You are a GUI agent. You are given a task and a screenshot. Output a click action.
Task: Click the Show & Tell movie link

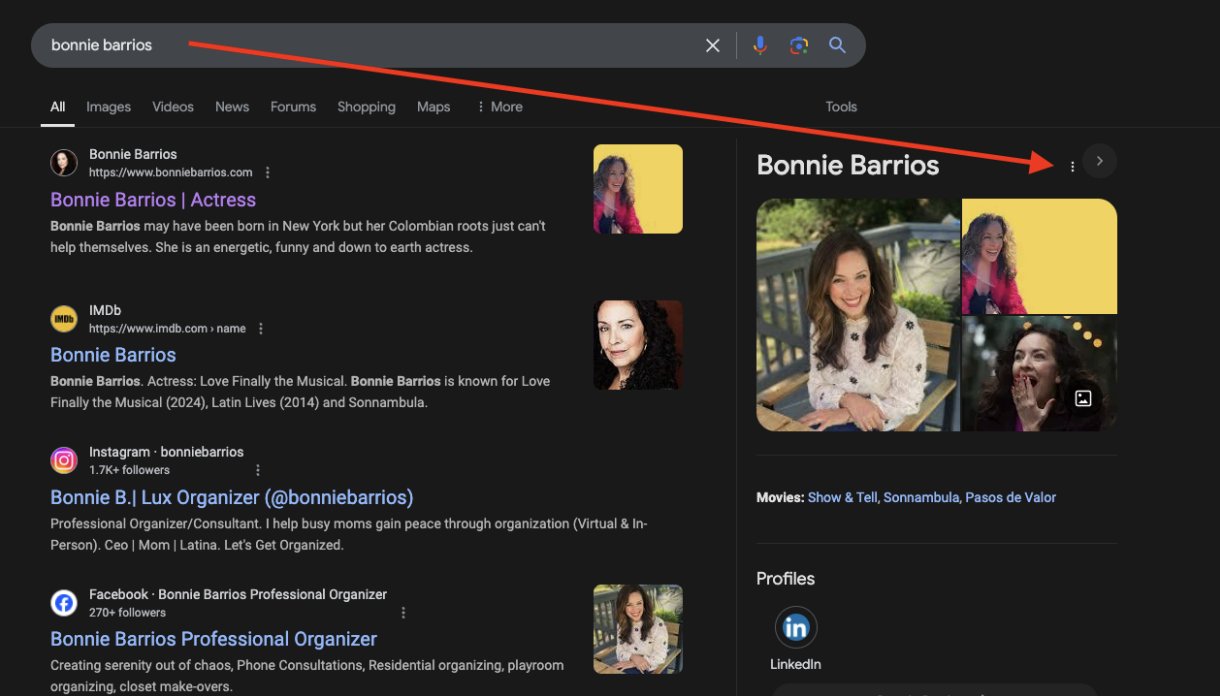tap(843, 497)
